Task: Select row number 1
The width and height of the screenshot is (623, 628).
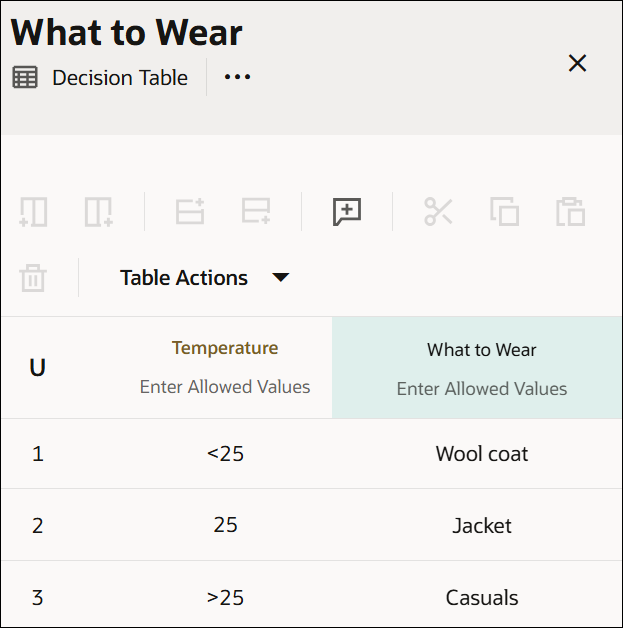Action: point(38,454)
